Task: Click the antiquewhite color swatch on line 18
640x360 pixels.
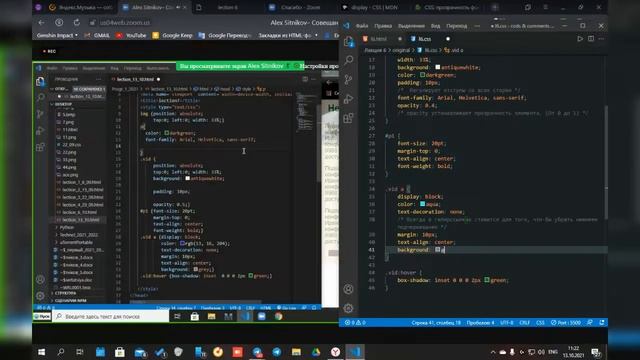Action: pos(438,67)
